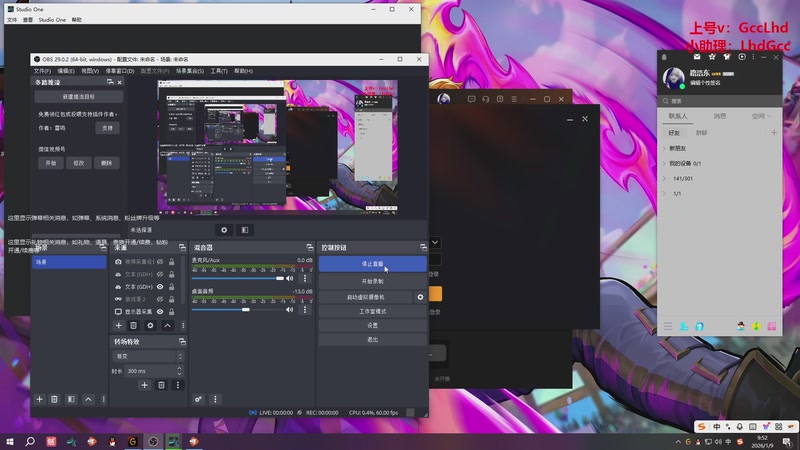Click chat bubble icon in dark window titlebar
This screenshot has width=800, height=450.
tap(471, 99)
